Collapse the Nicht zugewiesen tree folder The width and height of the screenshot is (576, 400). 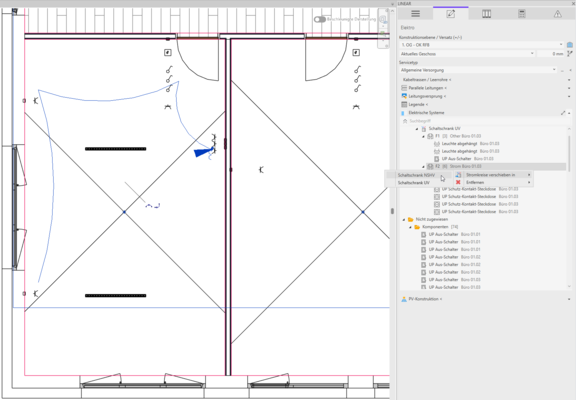click(x=404, y=219)
